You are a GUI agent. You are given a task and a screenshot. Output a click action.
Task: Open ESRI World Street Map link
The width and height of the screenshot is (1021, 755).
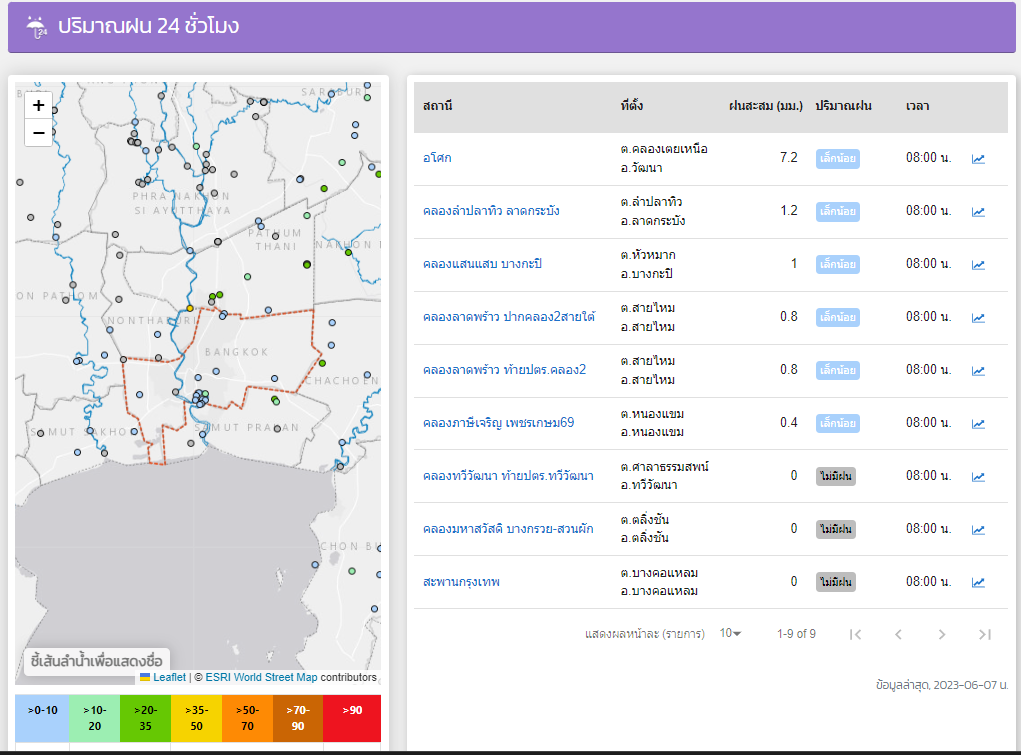coord(261,677)
